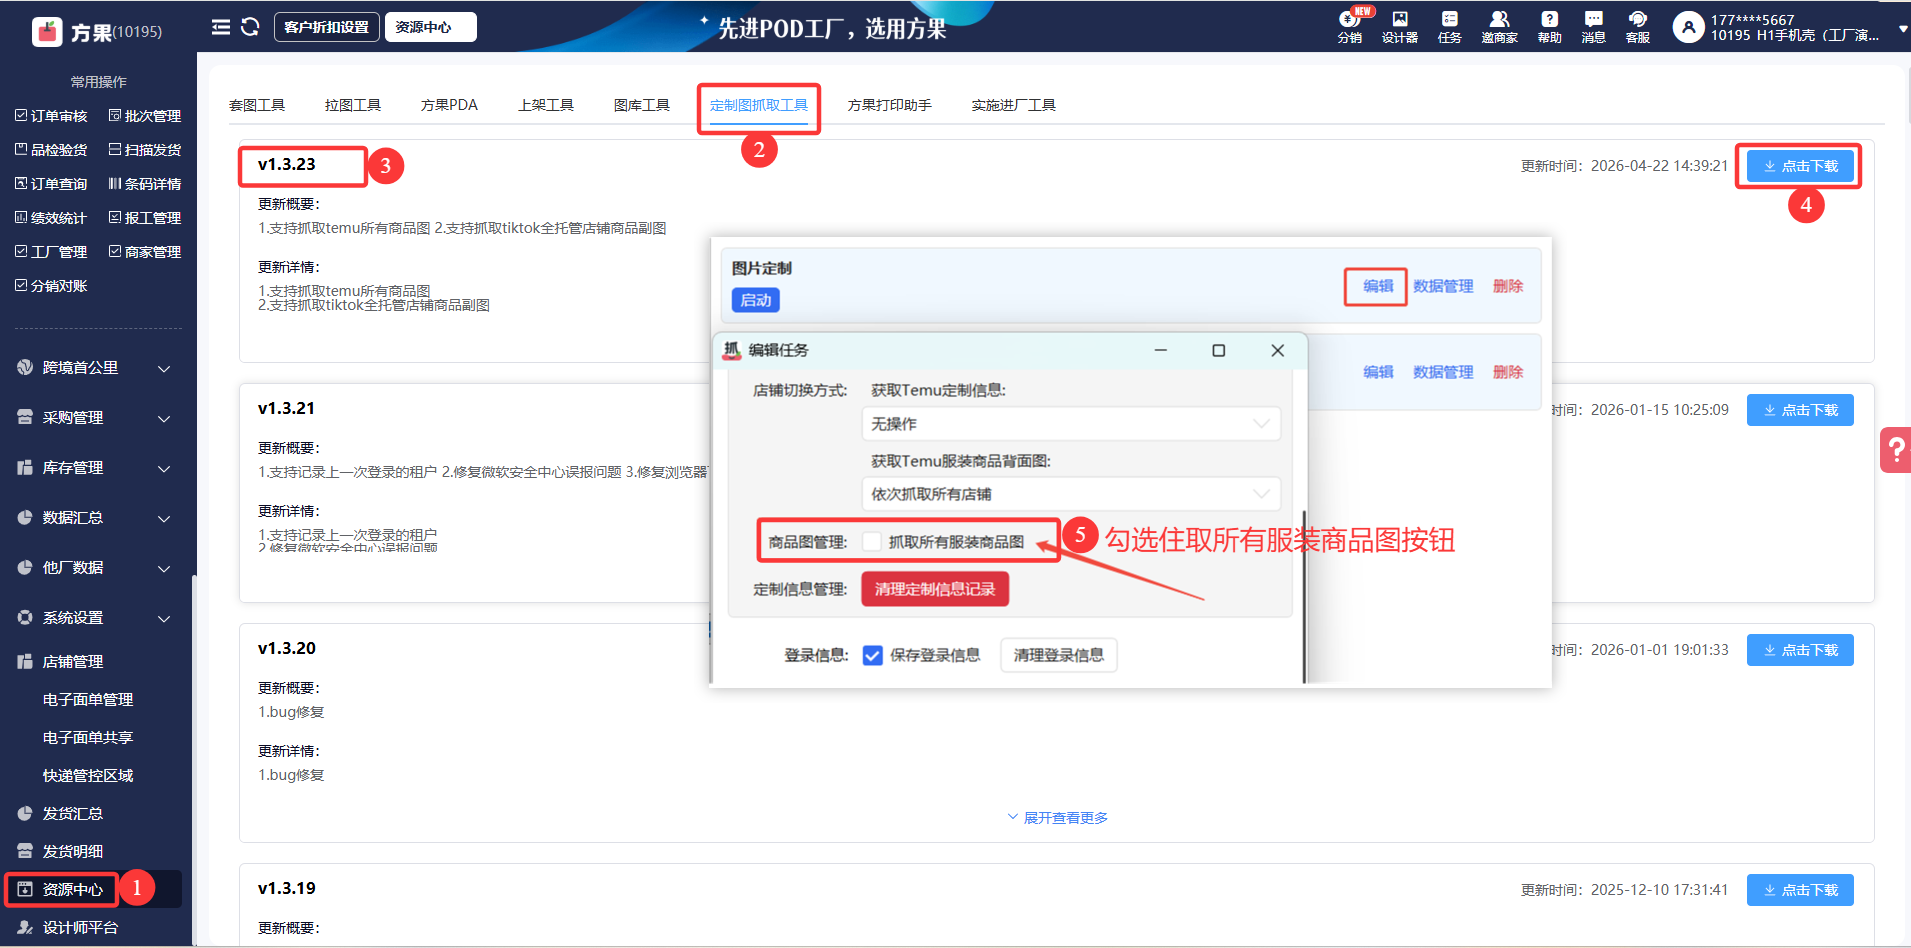Download version v1.3.19
Image resolution: width=1911 pixels, height=948 pixels.
click(1800, 890)
